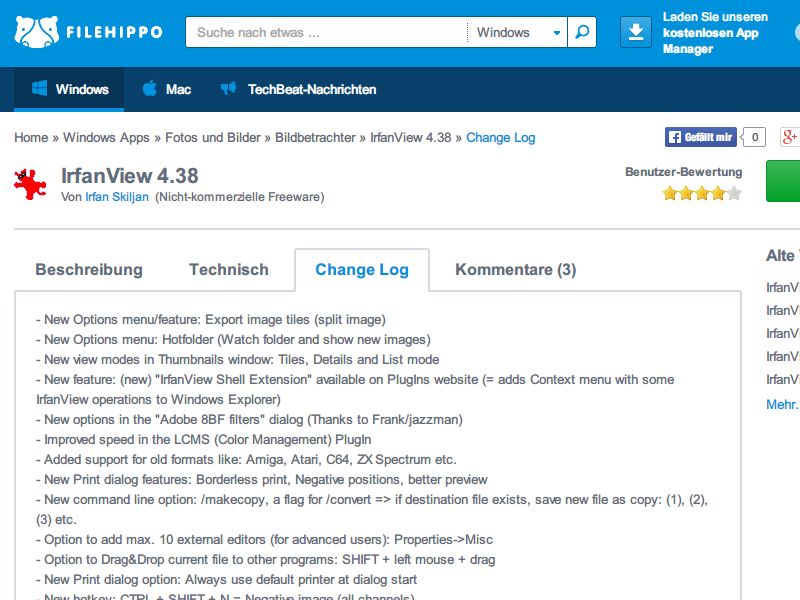The width and height of the screenshot is (800, 600).
Task: Click changelog line about LCMS PlugIn speed
Action: pyautogui.click(x=204, y=440)
